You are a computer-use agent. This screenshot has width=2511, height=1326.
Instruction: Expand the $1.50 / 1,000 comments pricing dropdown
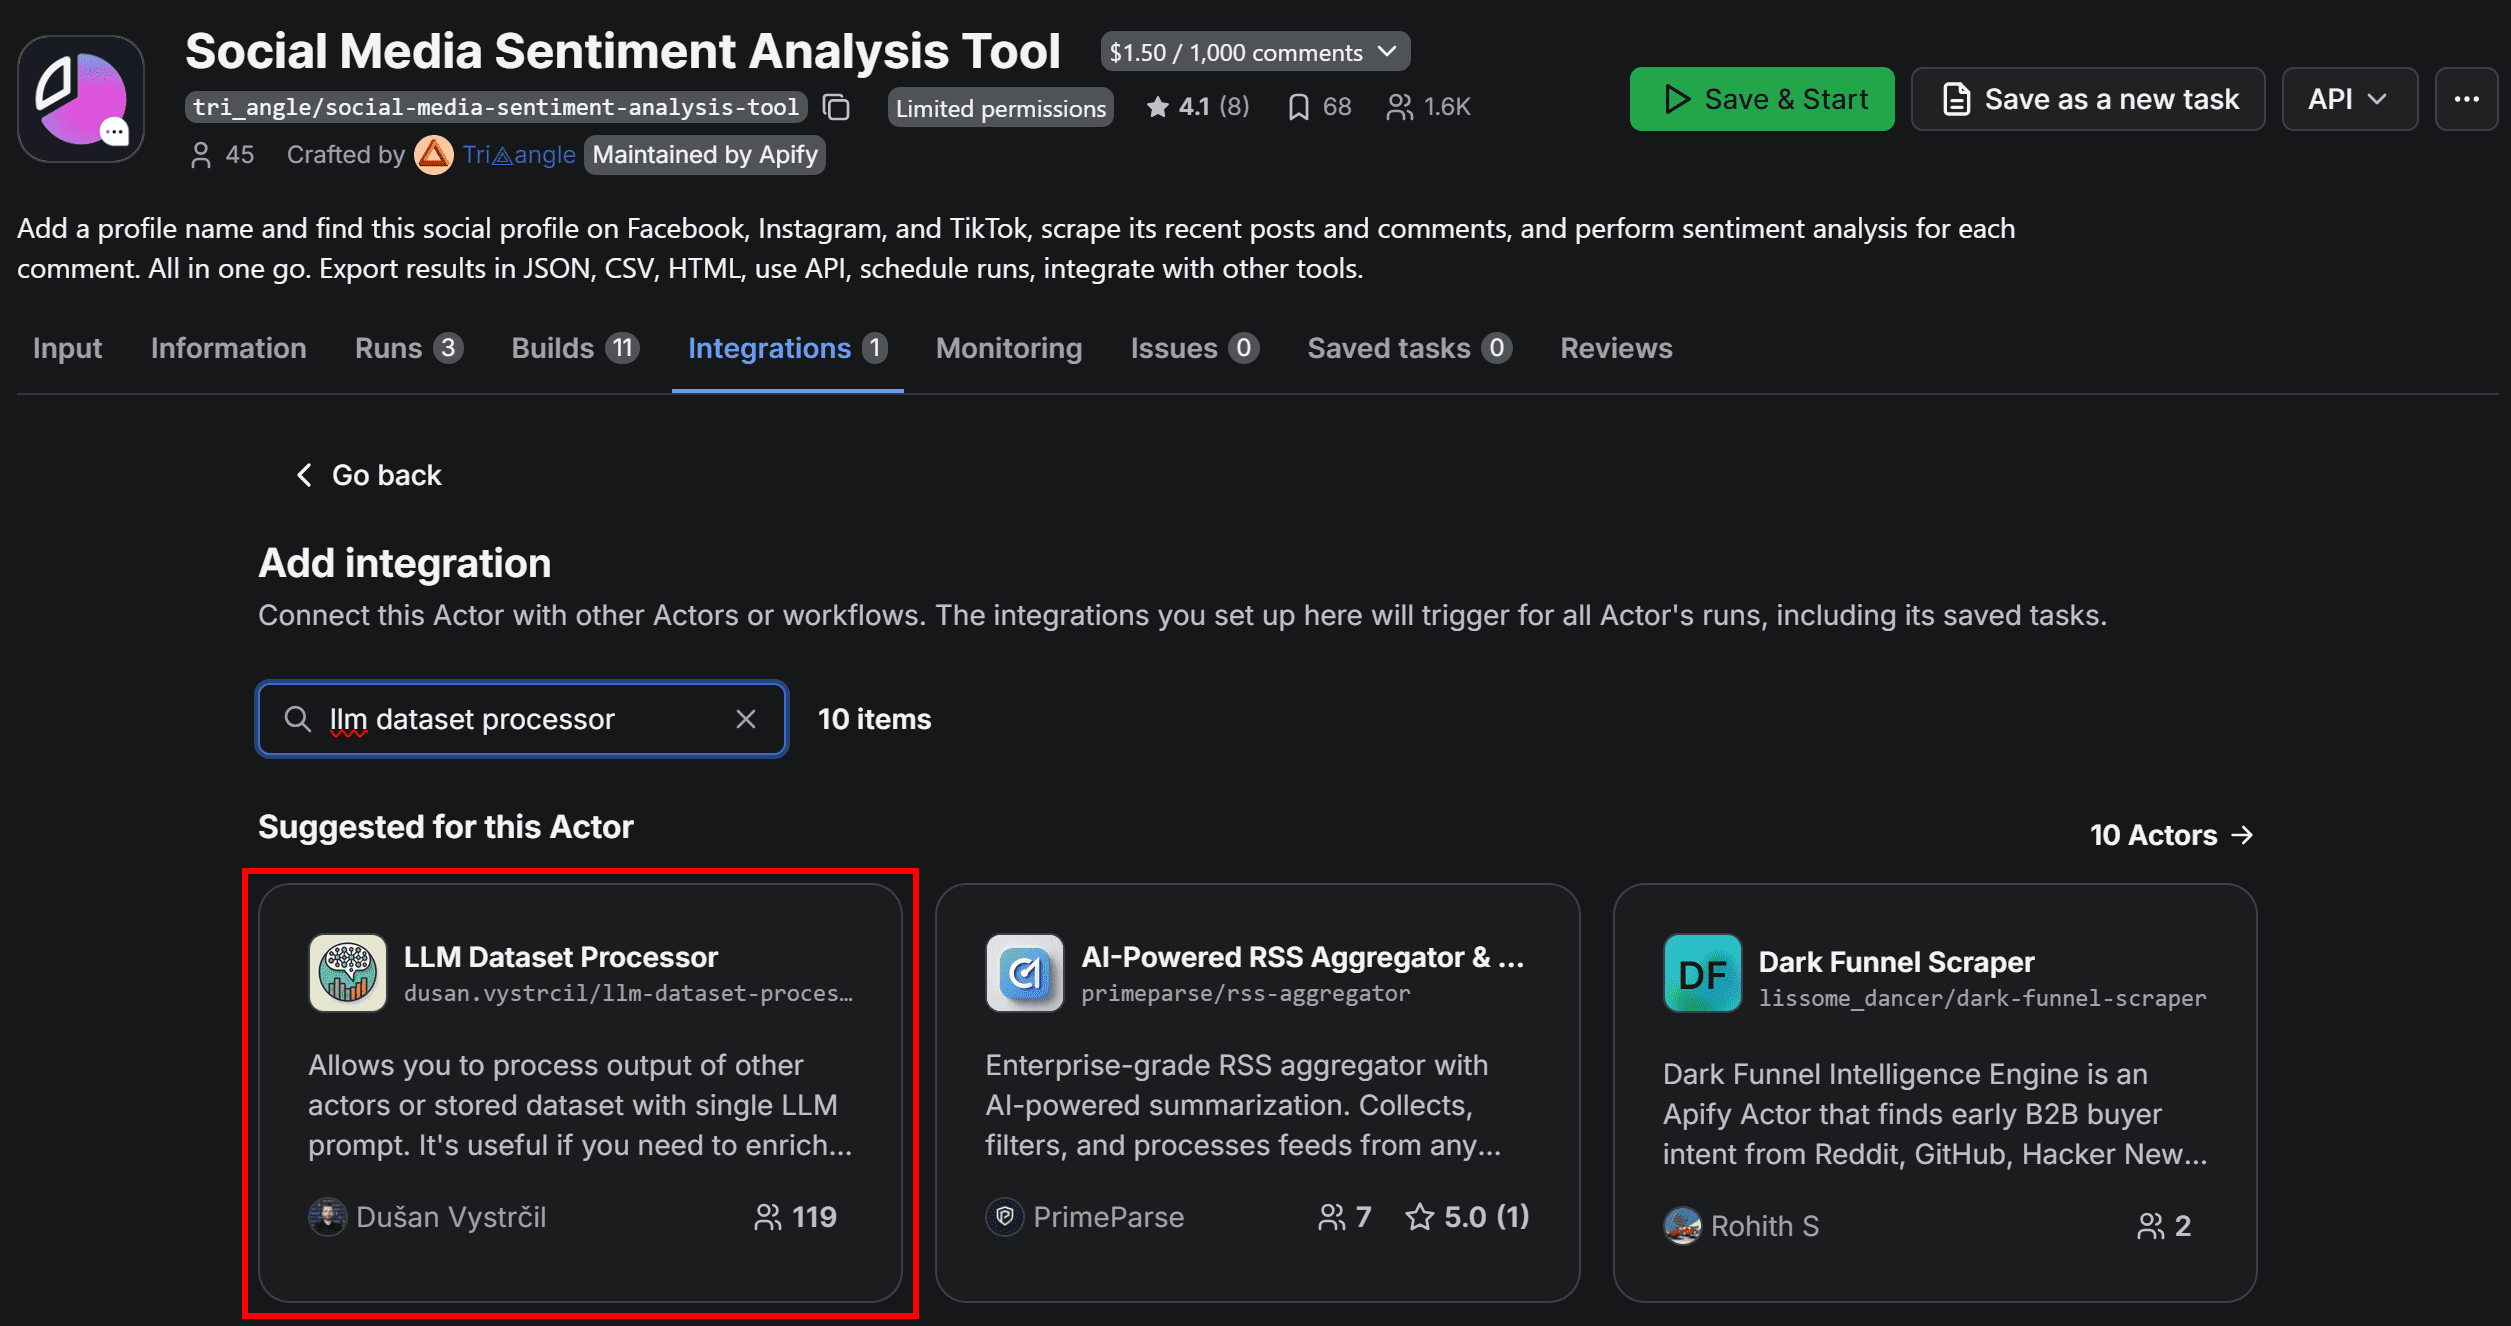tap(1254, 52)
